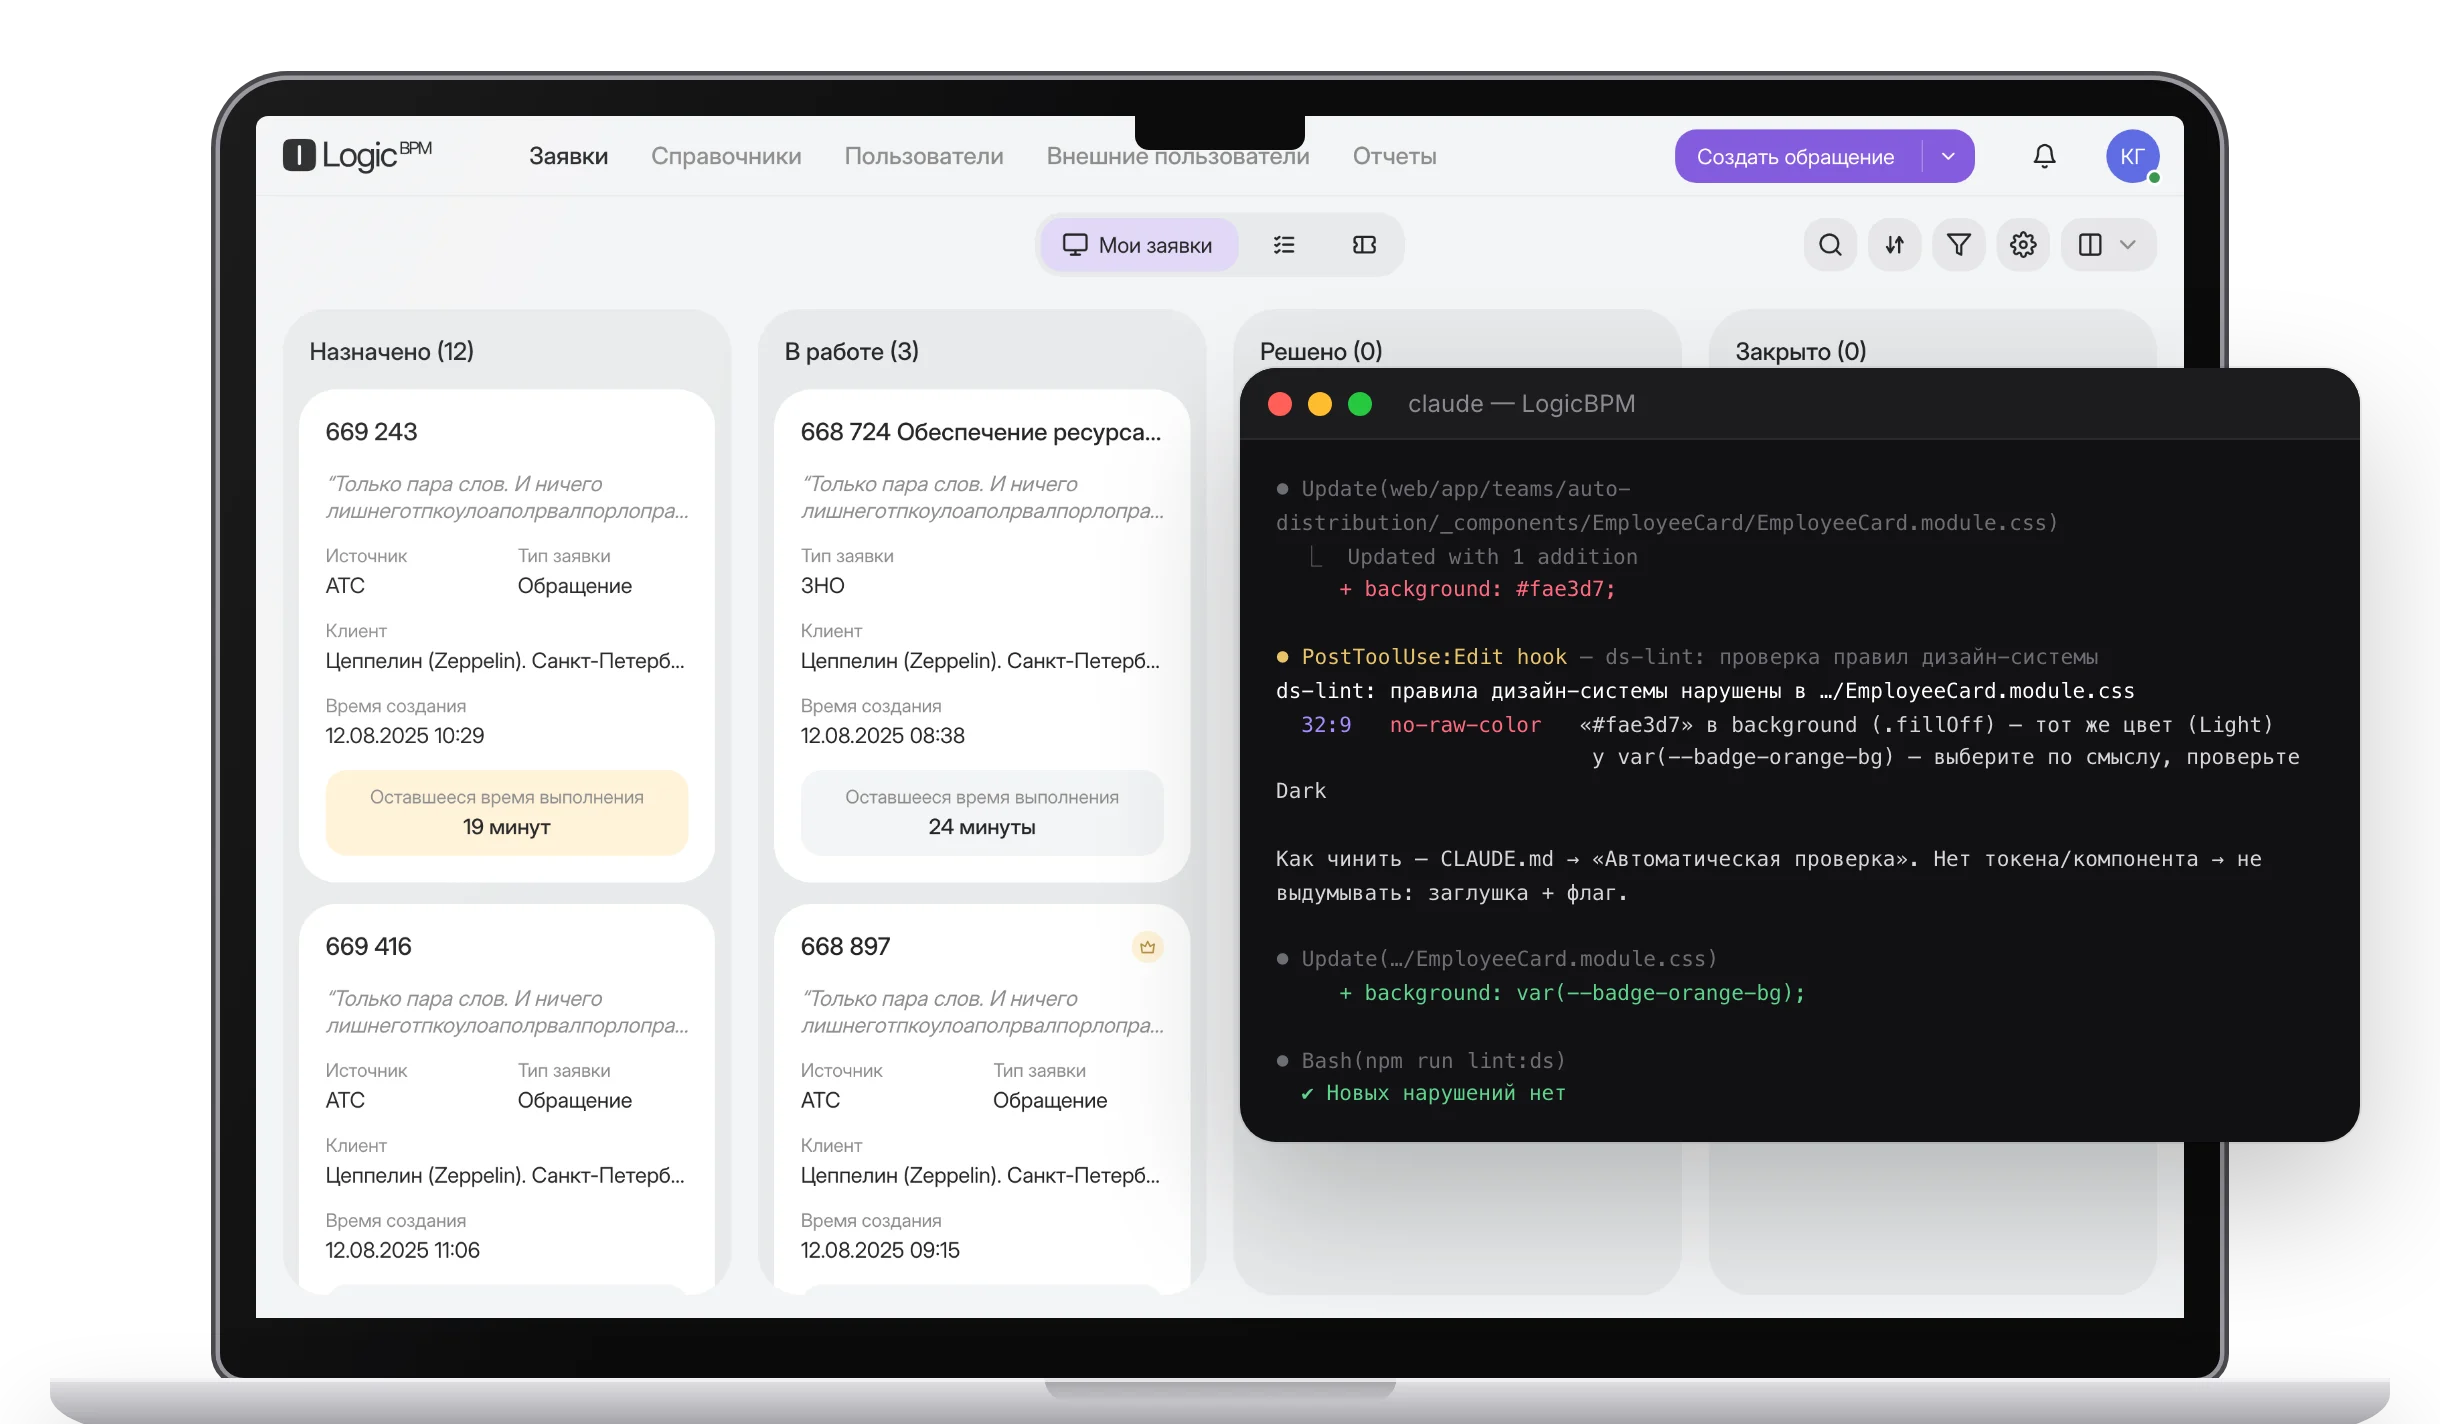Open search with magnifier icon
2440x1424 pixels.
pos(1830,245)
